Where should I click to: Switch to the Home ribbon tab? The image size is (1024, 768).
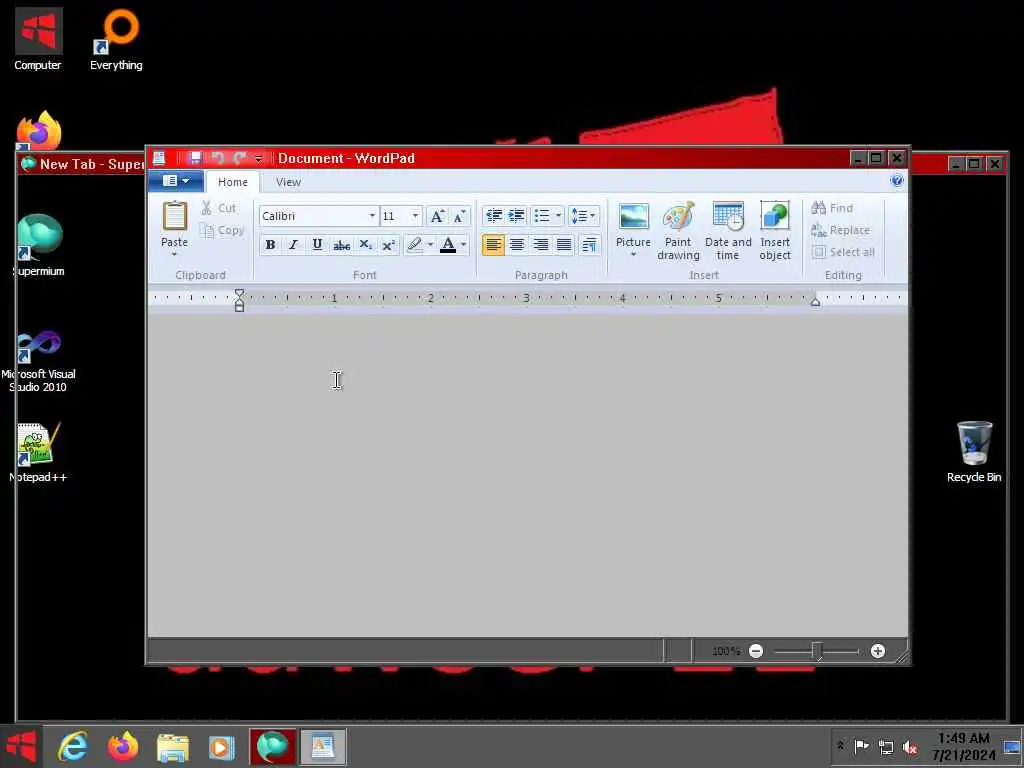click(x=232, y=182)
